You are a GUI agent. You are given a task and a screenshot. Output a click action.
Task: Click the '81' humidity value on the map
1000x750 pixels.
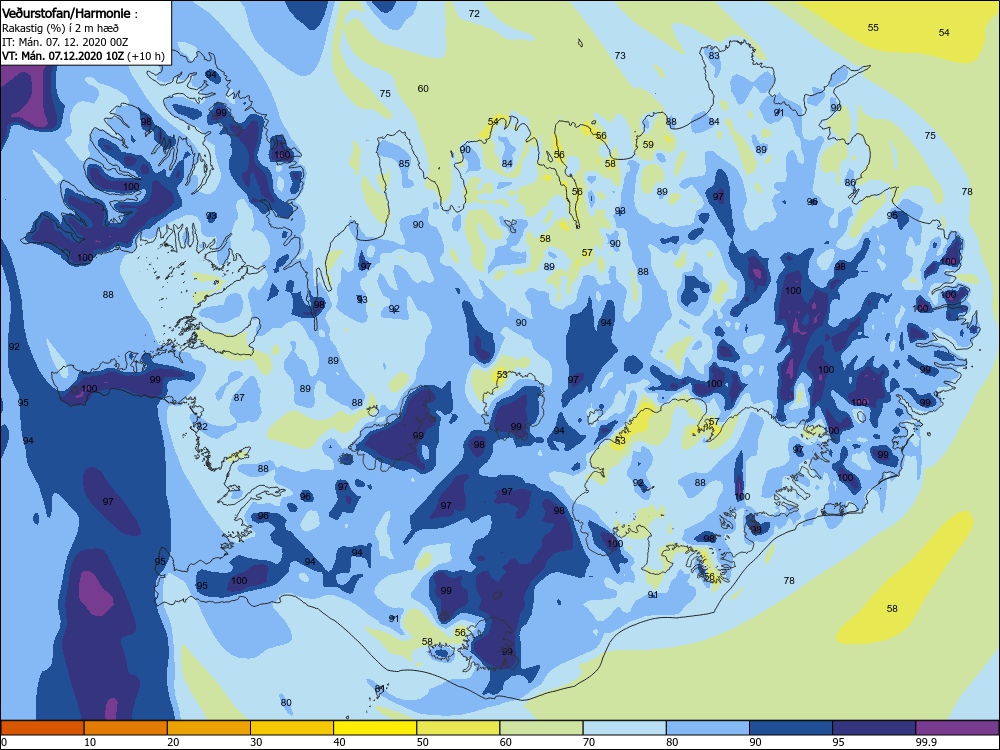point(380,689)
